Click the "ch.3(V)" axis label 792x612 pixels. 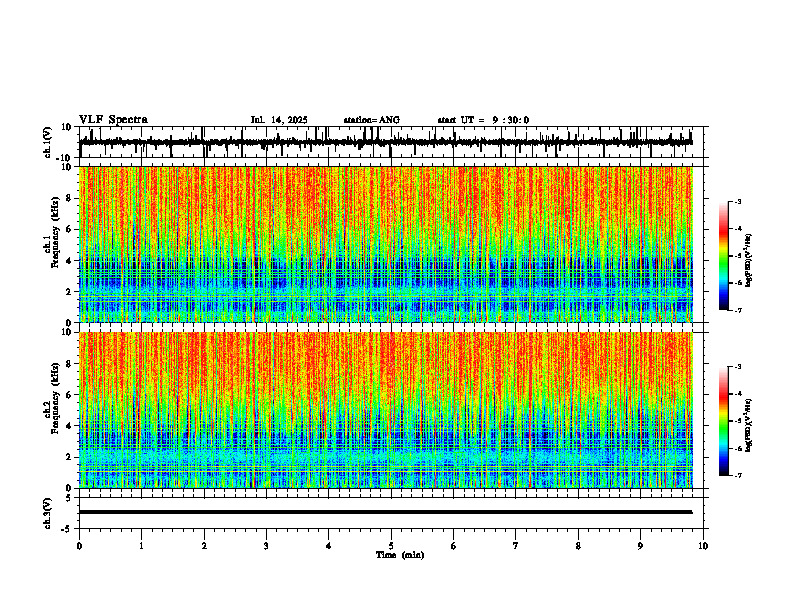pyautogui.click(x=48, y=513)
